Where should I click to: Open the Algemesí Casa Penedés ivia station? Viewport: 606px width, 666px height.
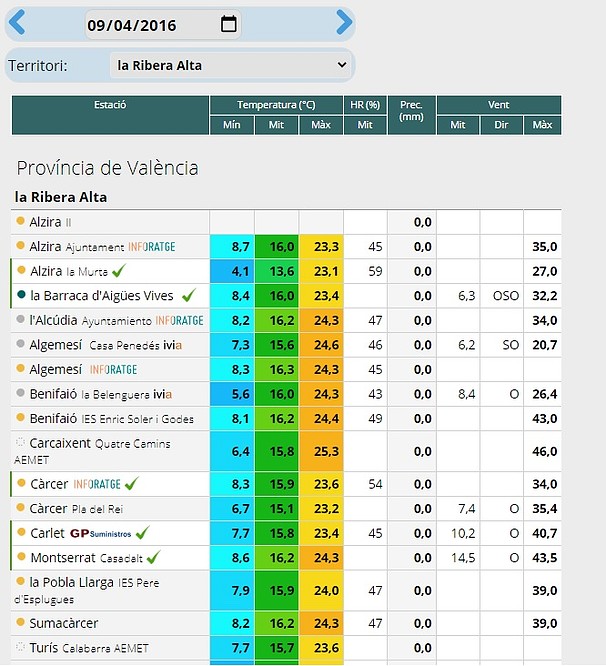(106, 345)
